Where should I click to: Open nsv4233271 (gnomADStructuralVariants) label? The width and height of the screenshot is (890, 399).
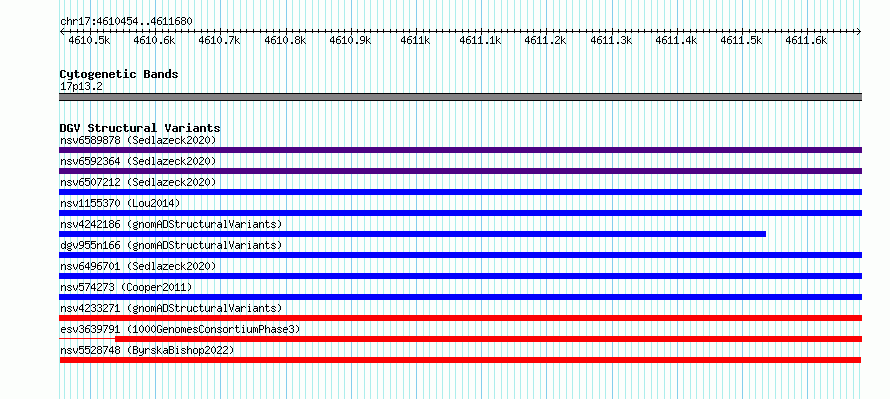coord(171,308)
